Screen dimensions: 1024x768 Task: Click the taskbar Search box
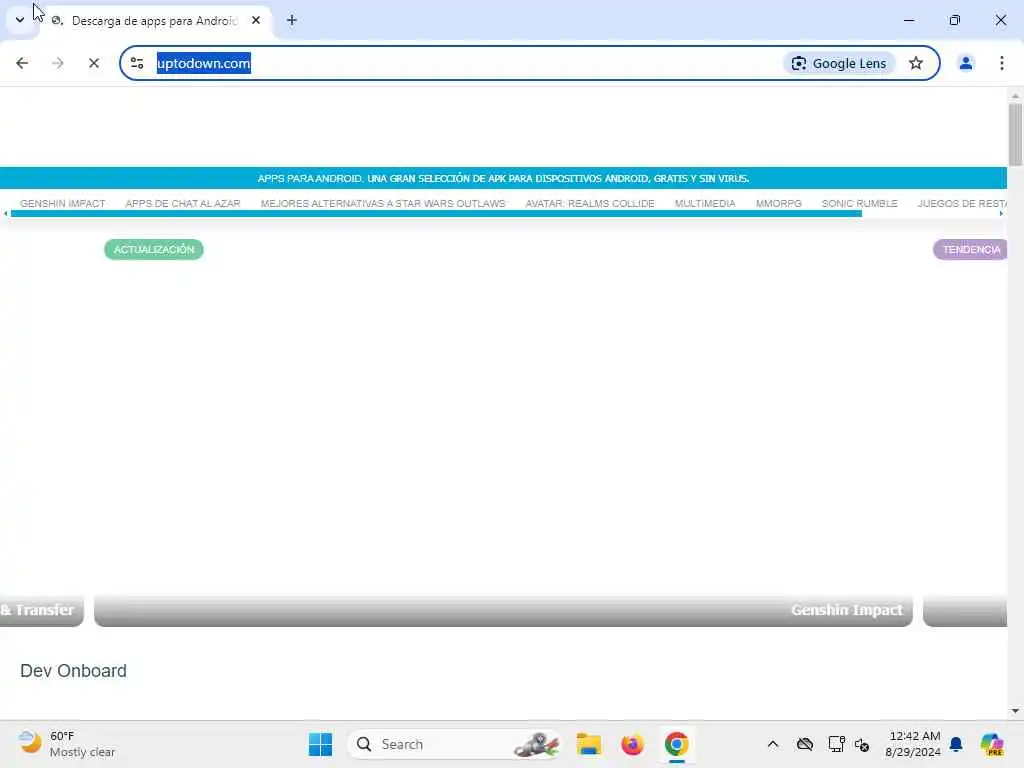click(x=455, y=744)
